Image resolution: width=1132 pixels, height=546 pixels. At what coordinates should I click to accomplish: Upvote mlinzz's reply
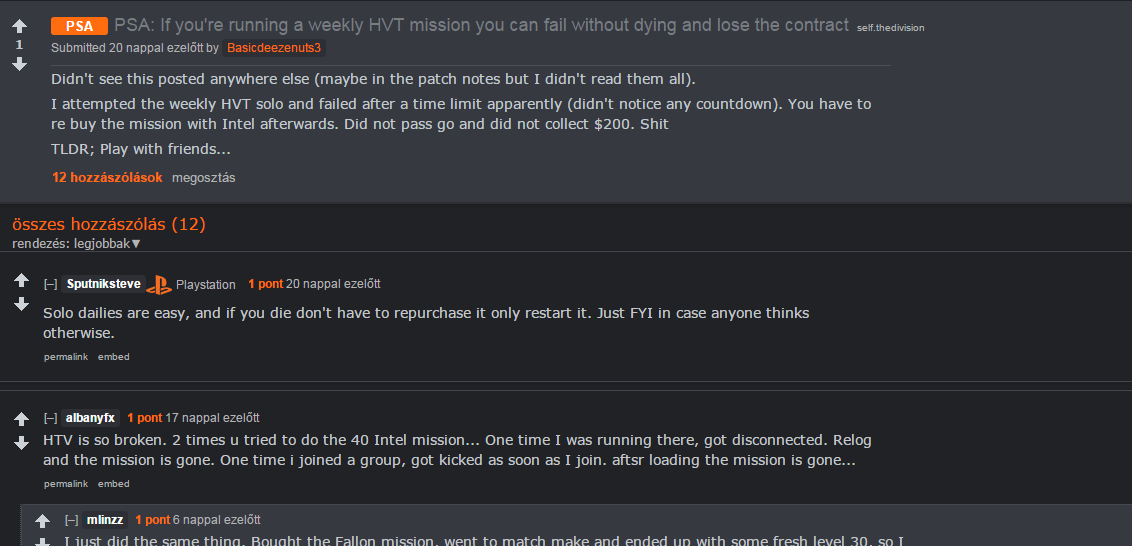[x=43, y=521]
